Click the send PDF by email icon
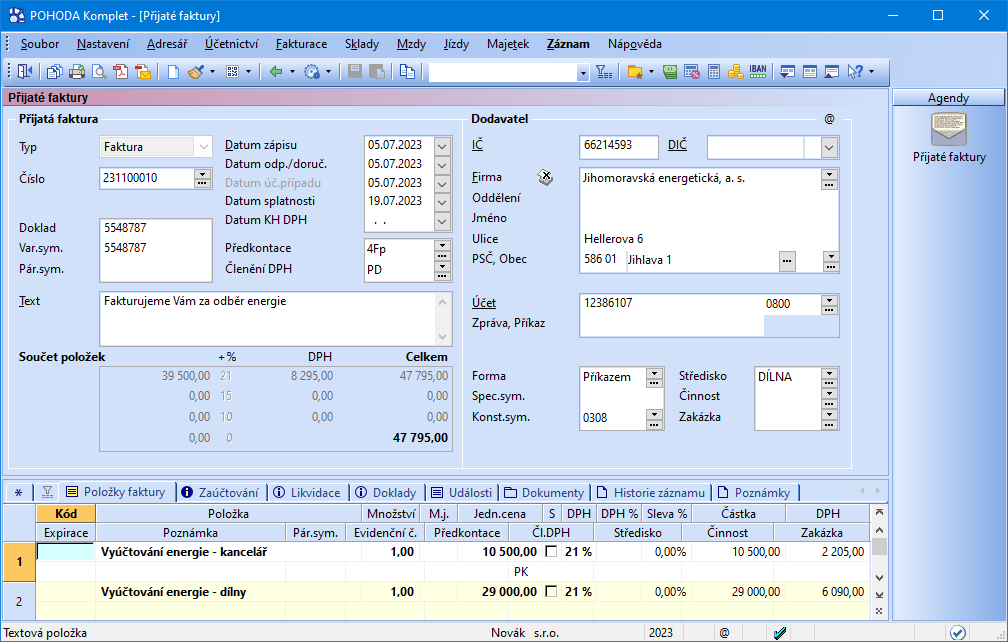1008x642 pixels. [x=143, y=71]
